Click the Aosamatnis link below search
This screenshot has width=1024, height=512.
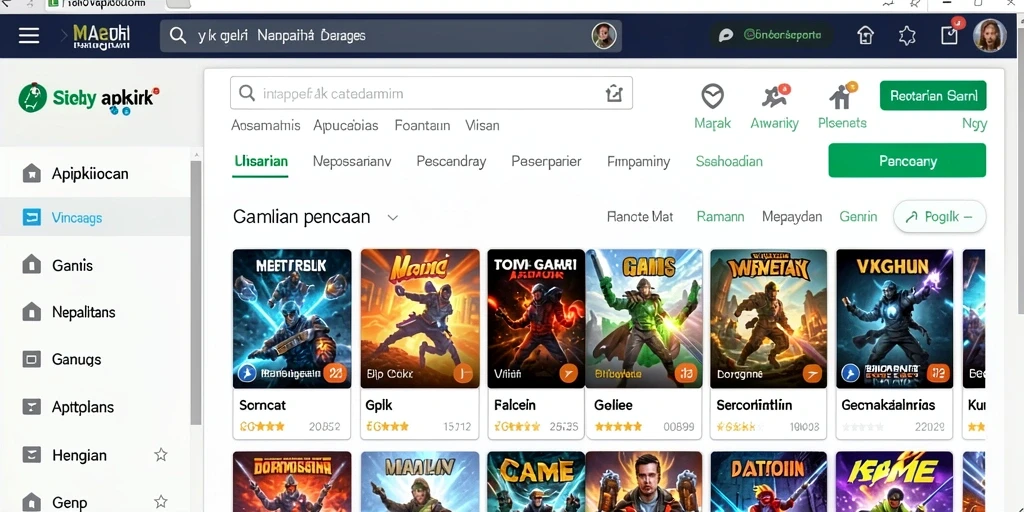pos(266,125)
